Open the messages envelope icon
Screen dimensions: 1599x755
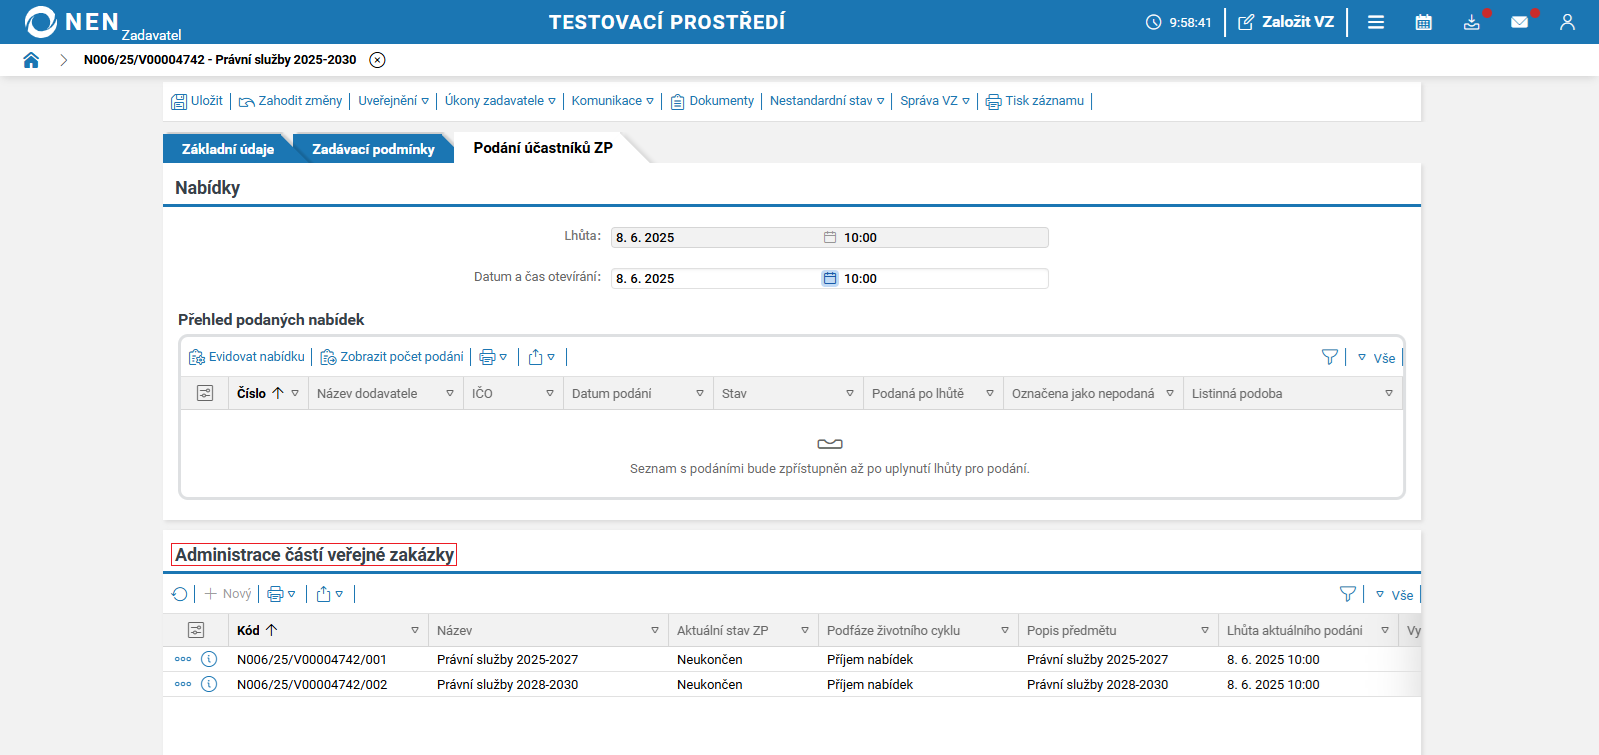pos(1520,22)
